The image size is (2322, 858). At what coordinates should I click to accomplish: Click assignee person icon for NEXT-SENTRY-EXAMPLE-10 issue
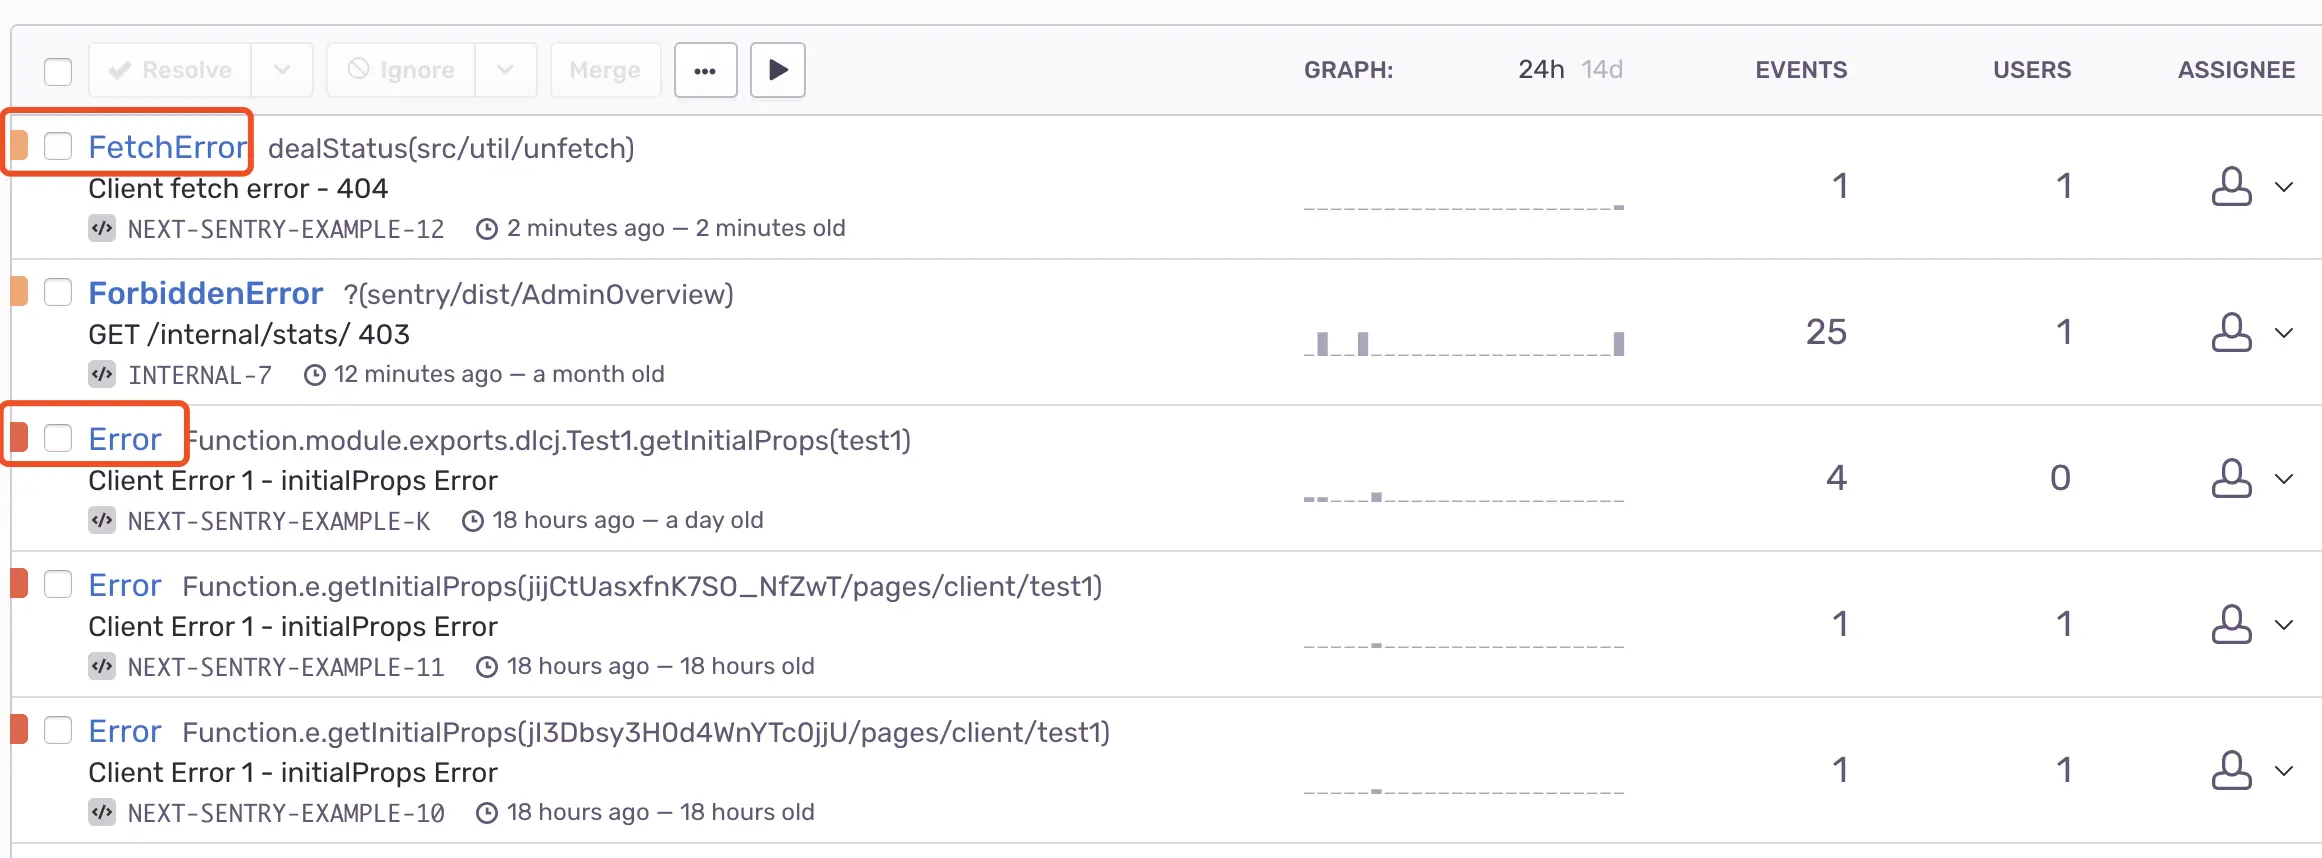click(x=2230, y=771)
